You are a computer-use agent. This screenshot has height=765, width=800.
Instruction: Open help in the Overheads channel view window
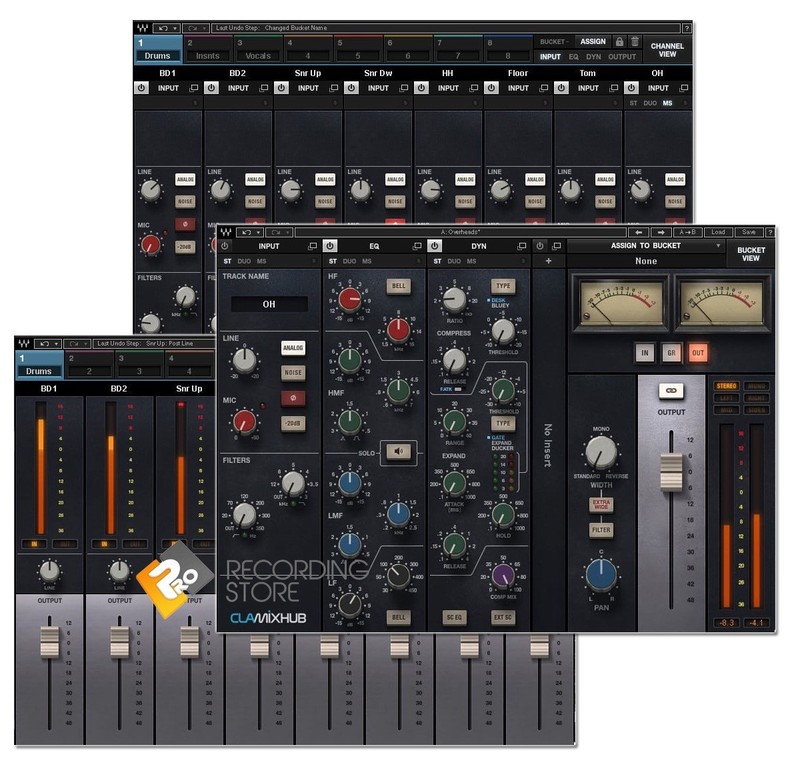pyautogui.click(x=770, y=232)
